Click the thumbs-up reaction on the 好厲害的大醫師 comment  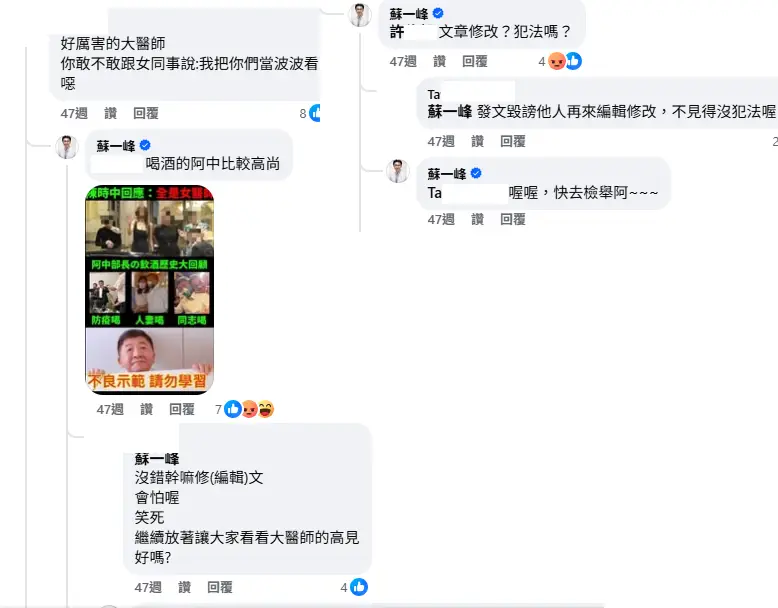pyautogui.click(x=315, y=113)
